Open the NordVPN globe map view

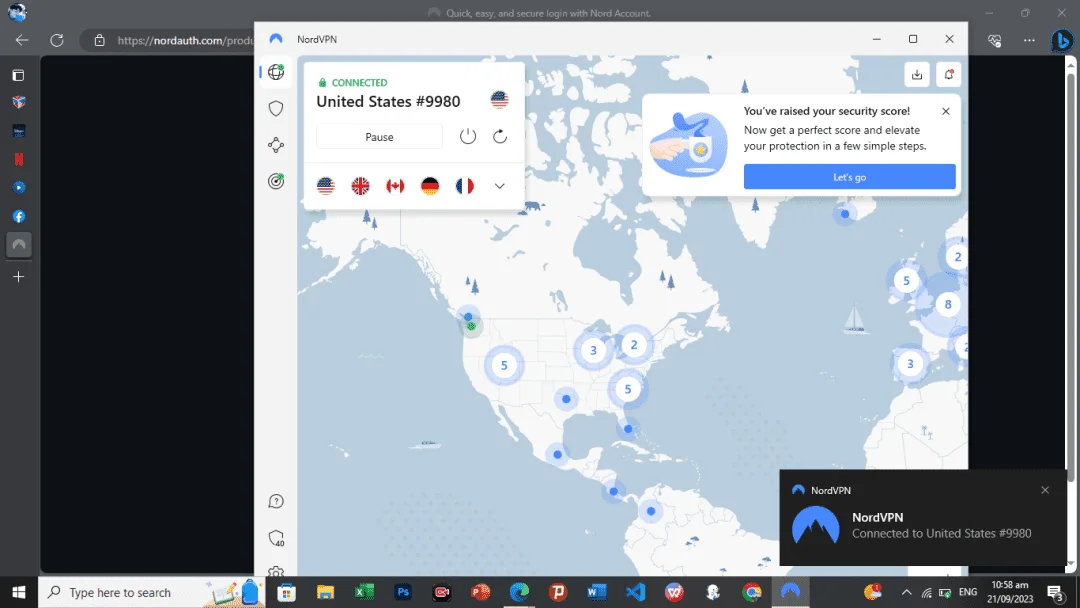pyautogui.click(x=276, y=72)
